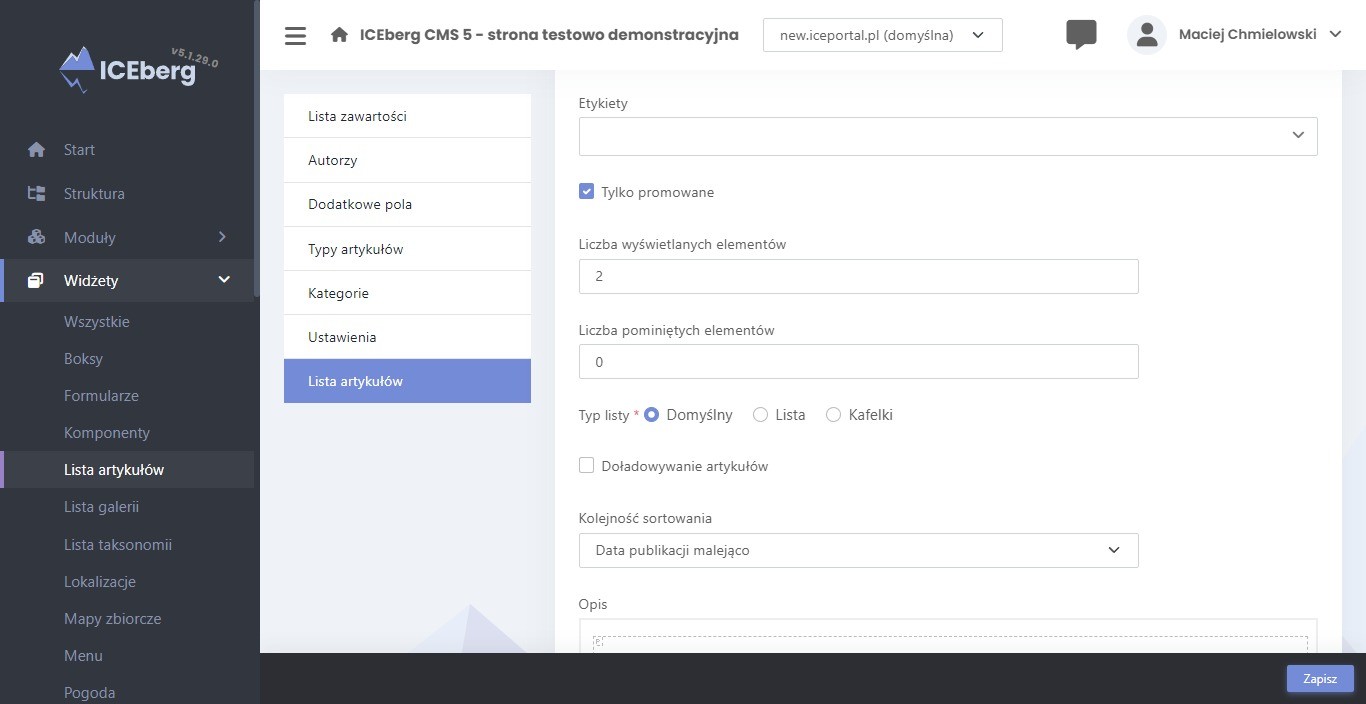Expand the Moduły submenu arrow
This screenshot has height=704, width=1366.
[x=222, y=237]
